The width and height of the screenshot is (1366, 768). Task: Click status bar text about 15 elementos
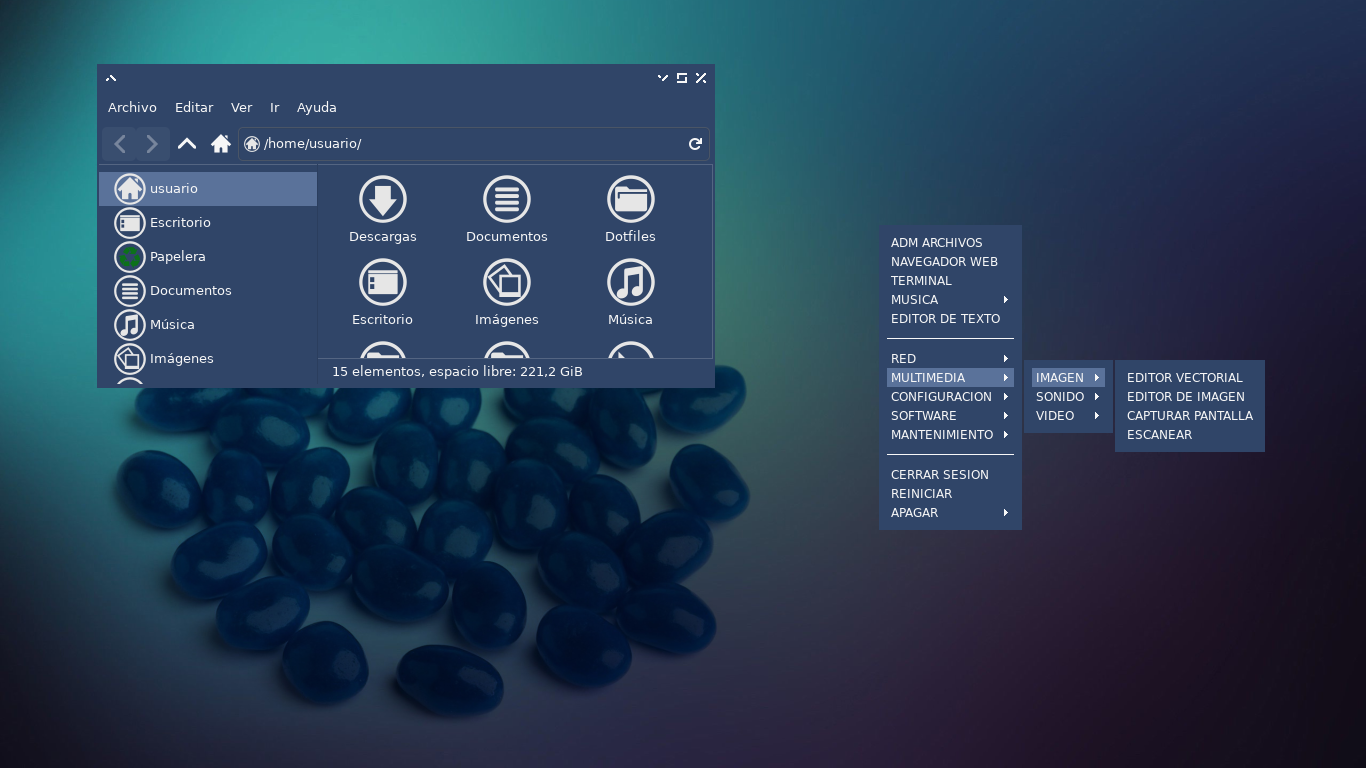coord(457,372)
